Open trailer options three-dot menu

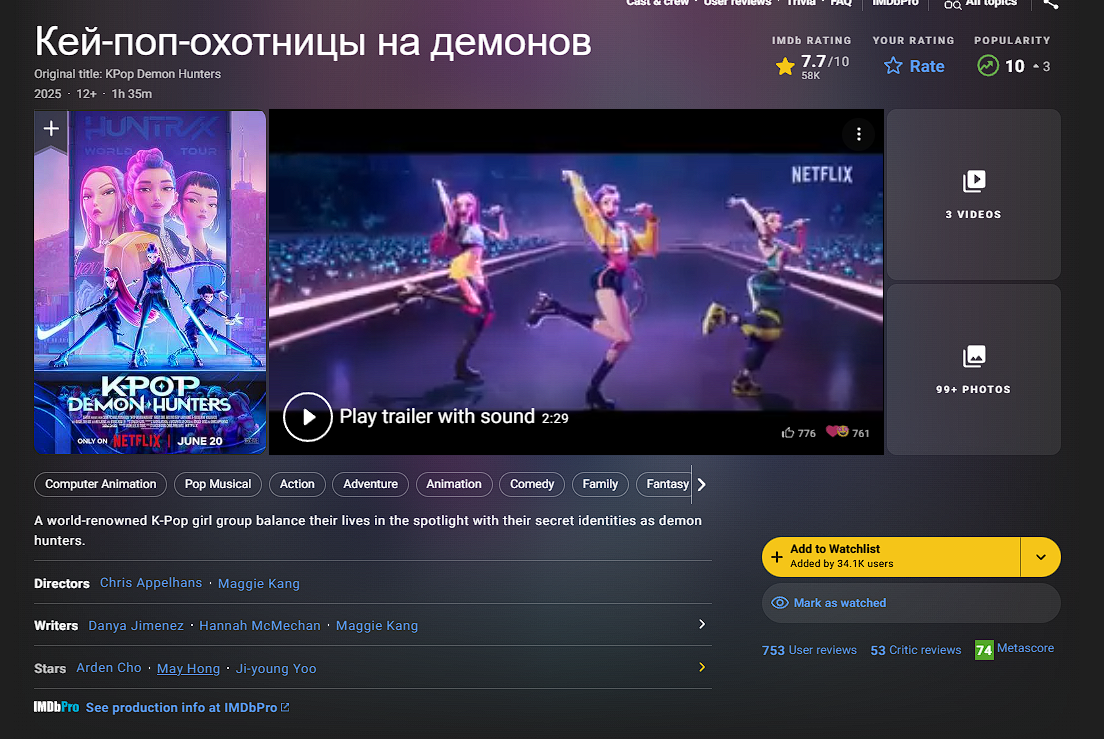[x=858, y=134]
